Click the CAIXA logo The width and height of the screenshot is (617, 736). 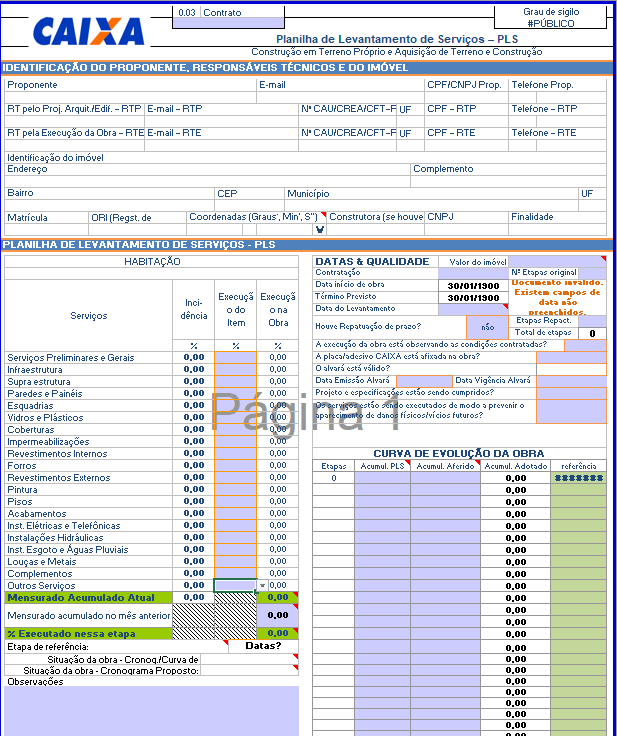(88, 31)
